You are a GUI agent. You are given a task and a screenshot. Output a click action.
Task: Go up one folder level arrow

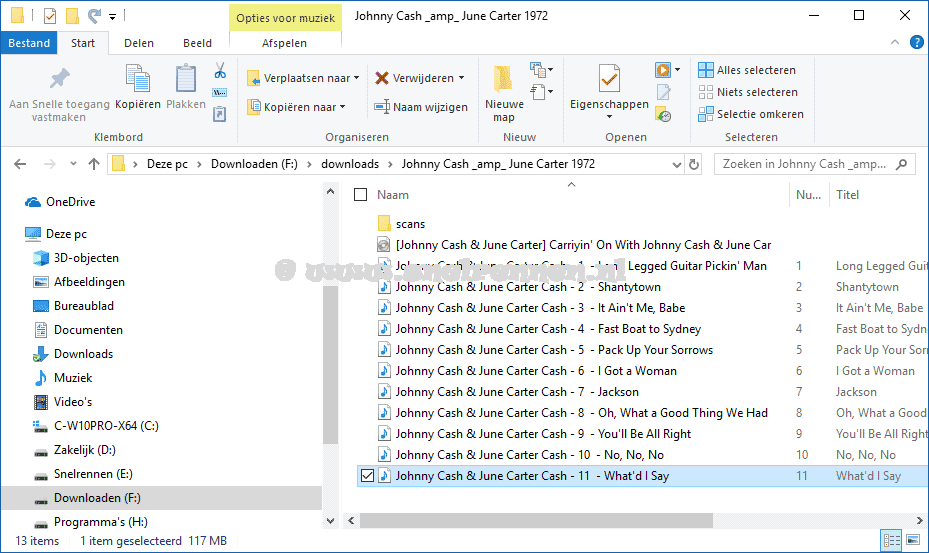tap(94, 164)
